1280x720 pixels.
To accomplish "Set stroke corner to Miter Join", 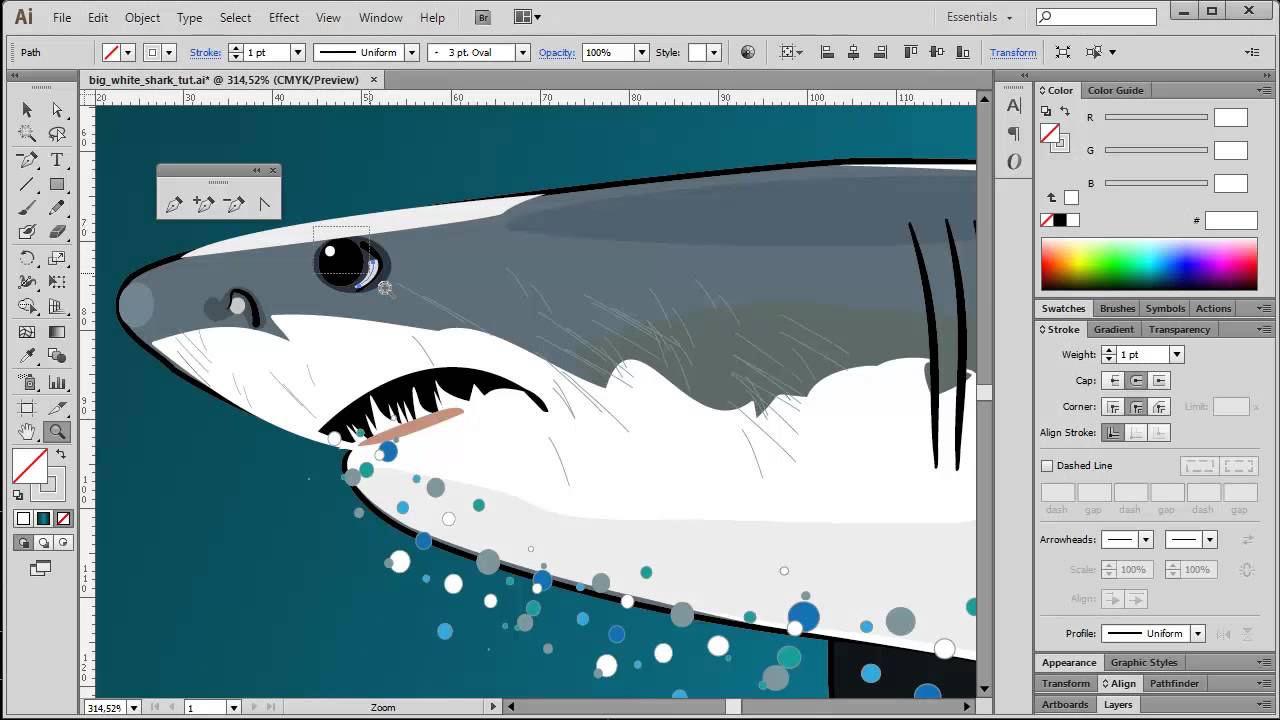I will pos(1112,406).
